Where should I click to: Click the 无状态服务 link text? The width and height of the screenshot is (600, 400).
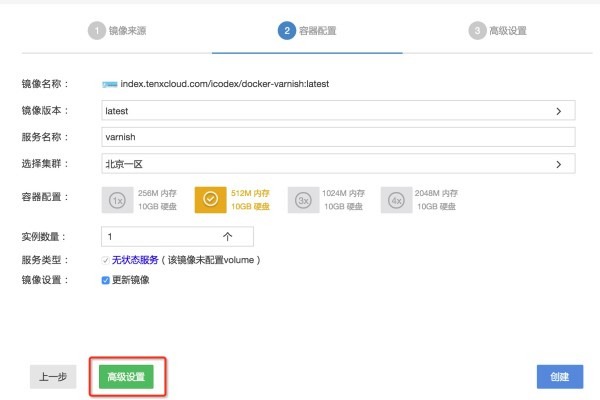(x=135, y=260)
